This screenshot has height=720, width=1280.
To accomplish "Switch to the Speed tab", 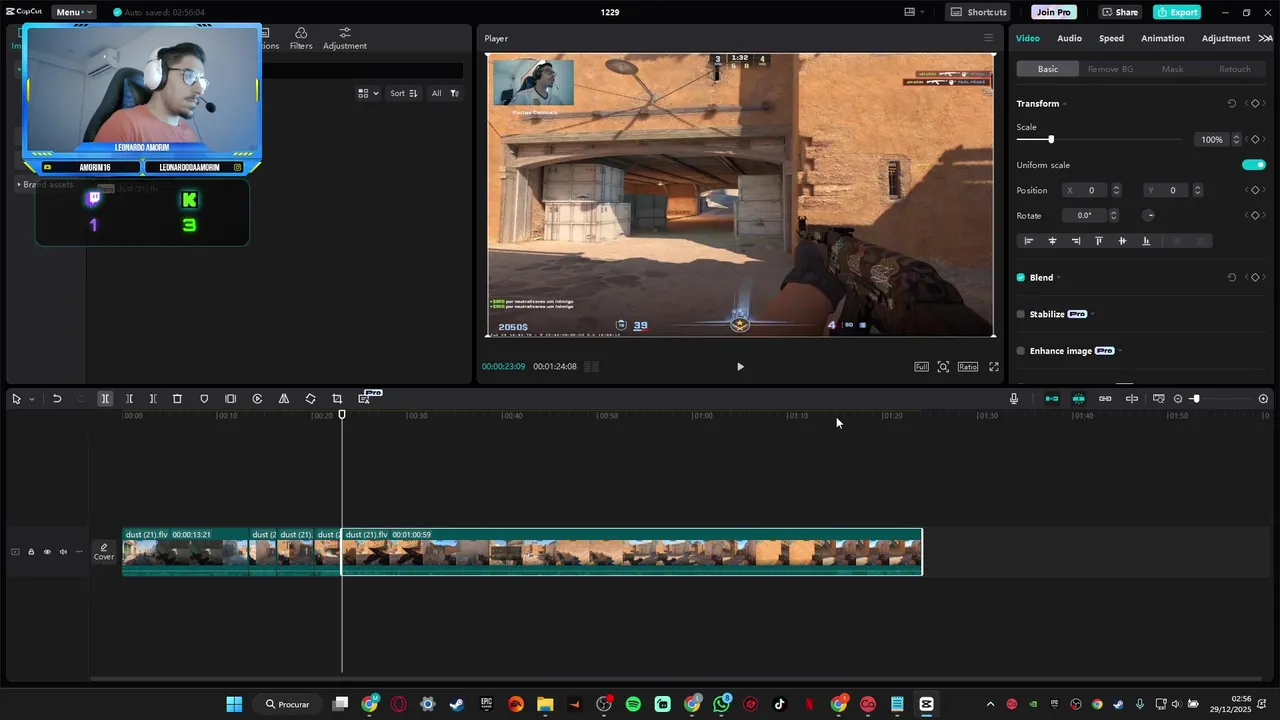I will [1111, 38].
